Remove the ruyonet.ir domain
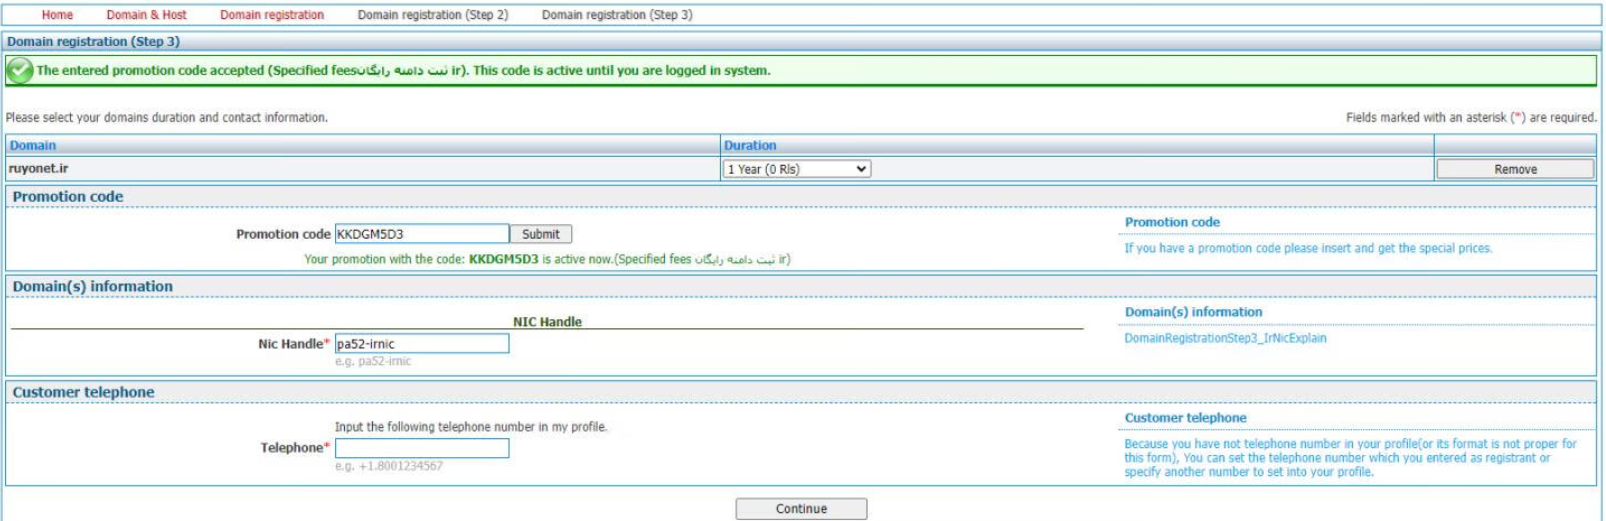This screenshot has width=1606, height=521. click(x=1514, y=169)
